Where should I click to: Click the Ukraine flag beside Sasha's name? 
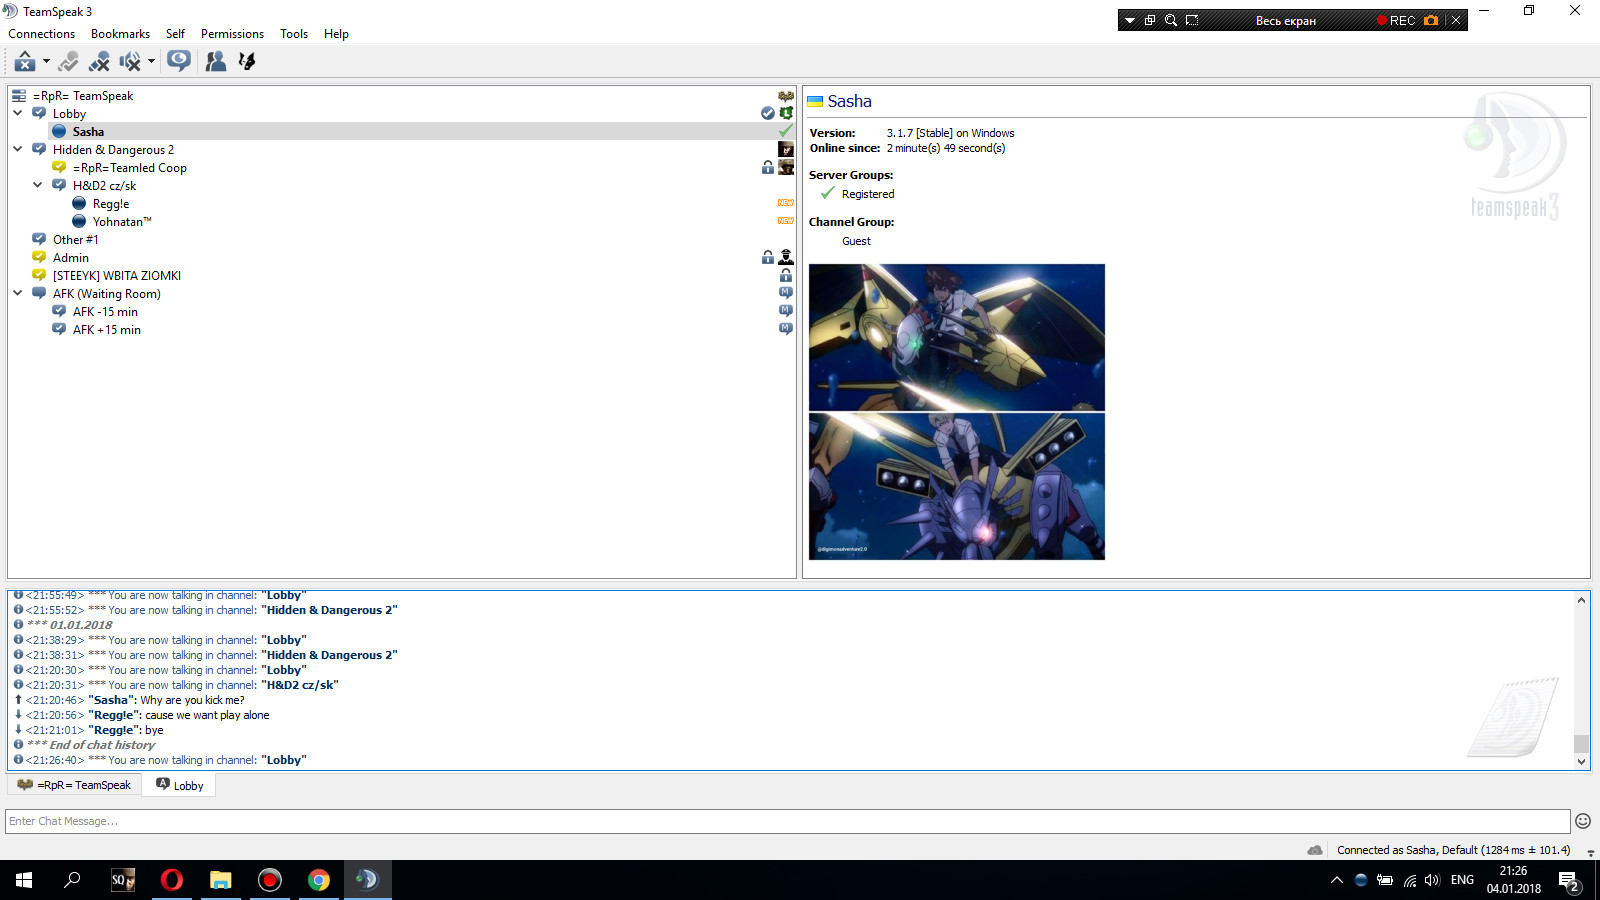815,102
